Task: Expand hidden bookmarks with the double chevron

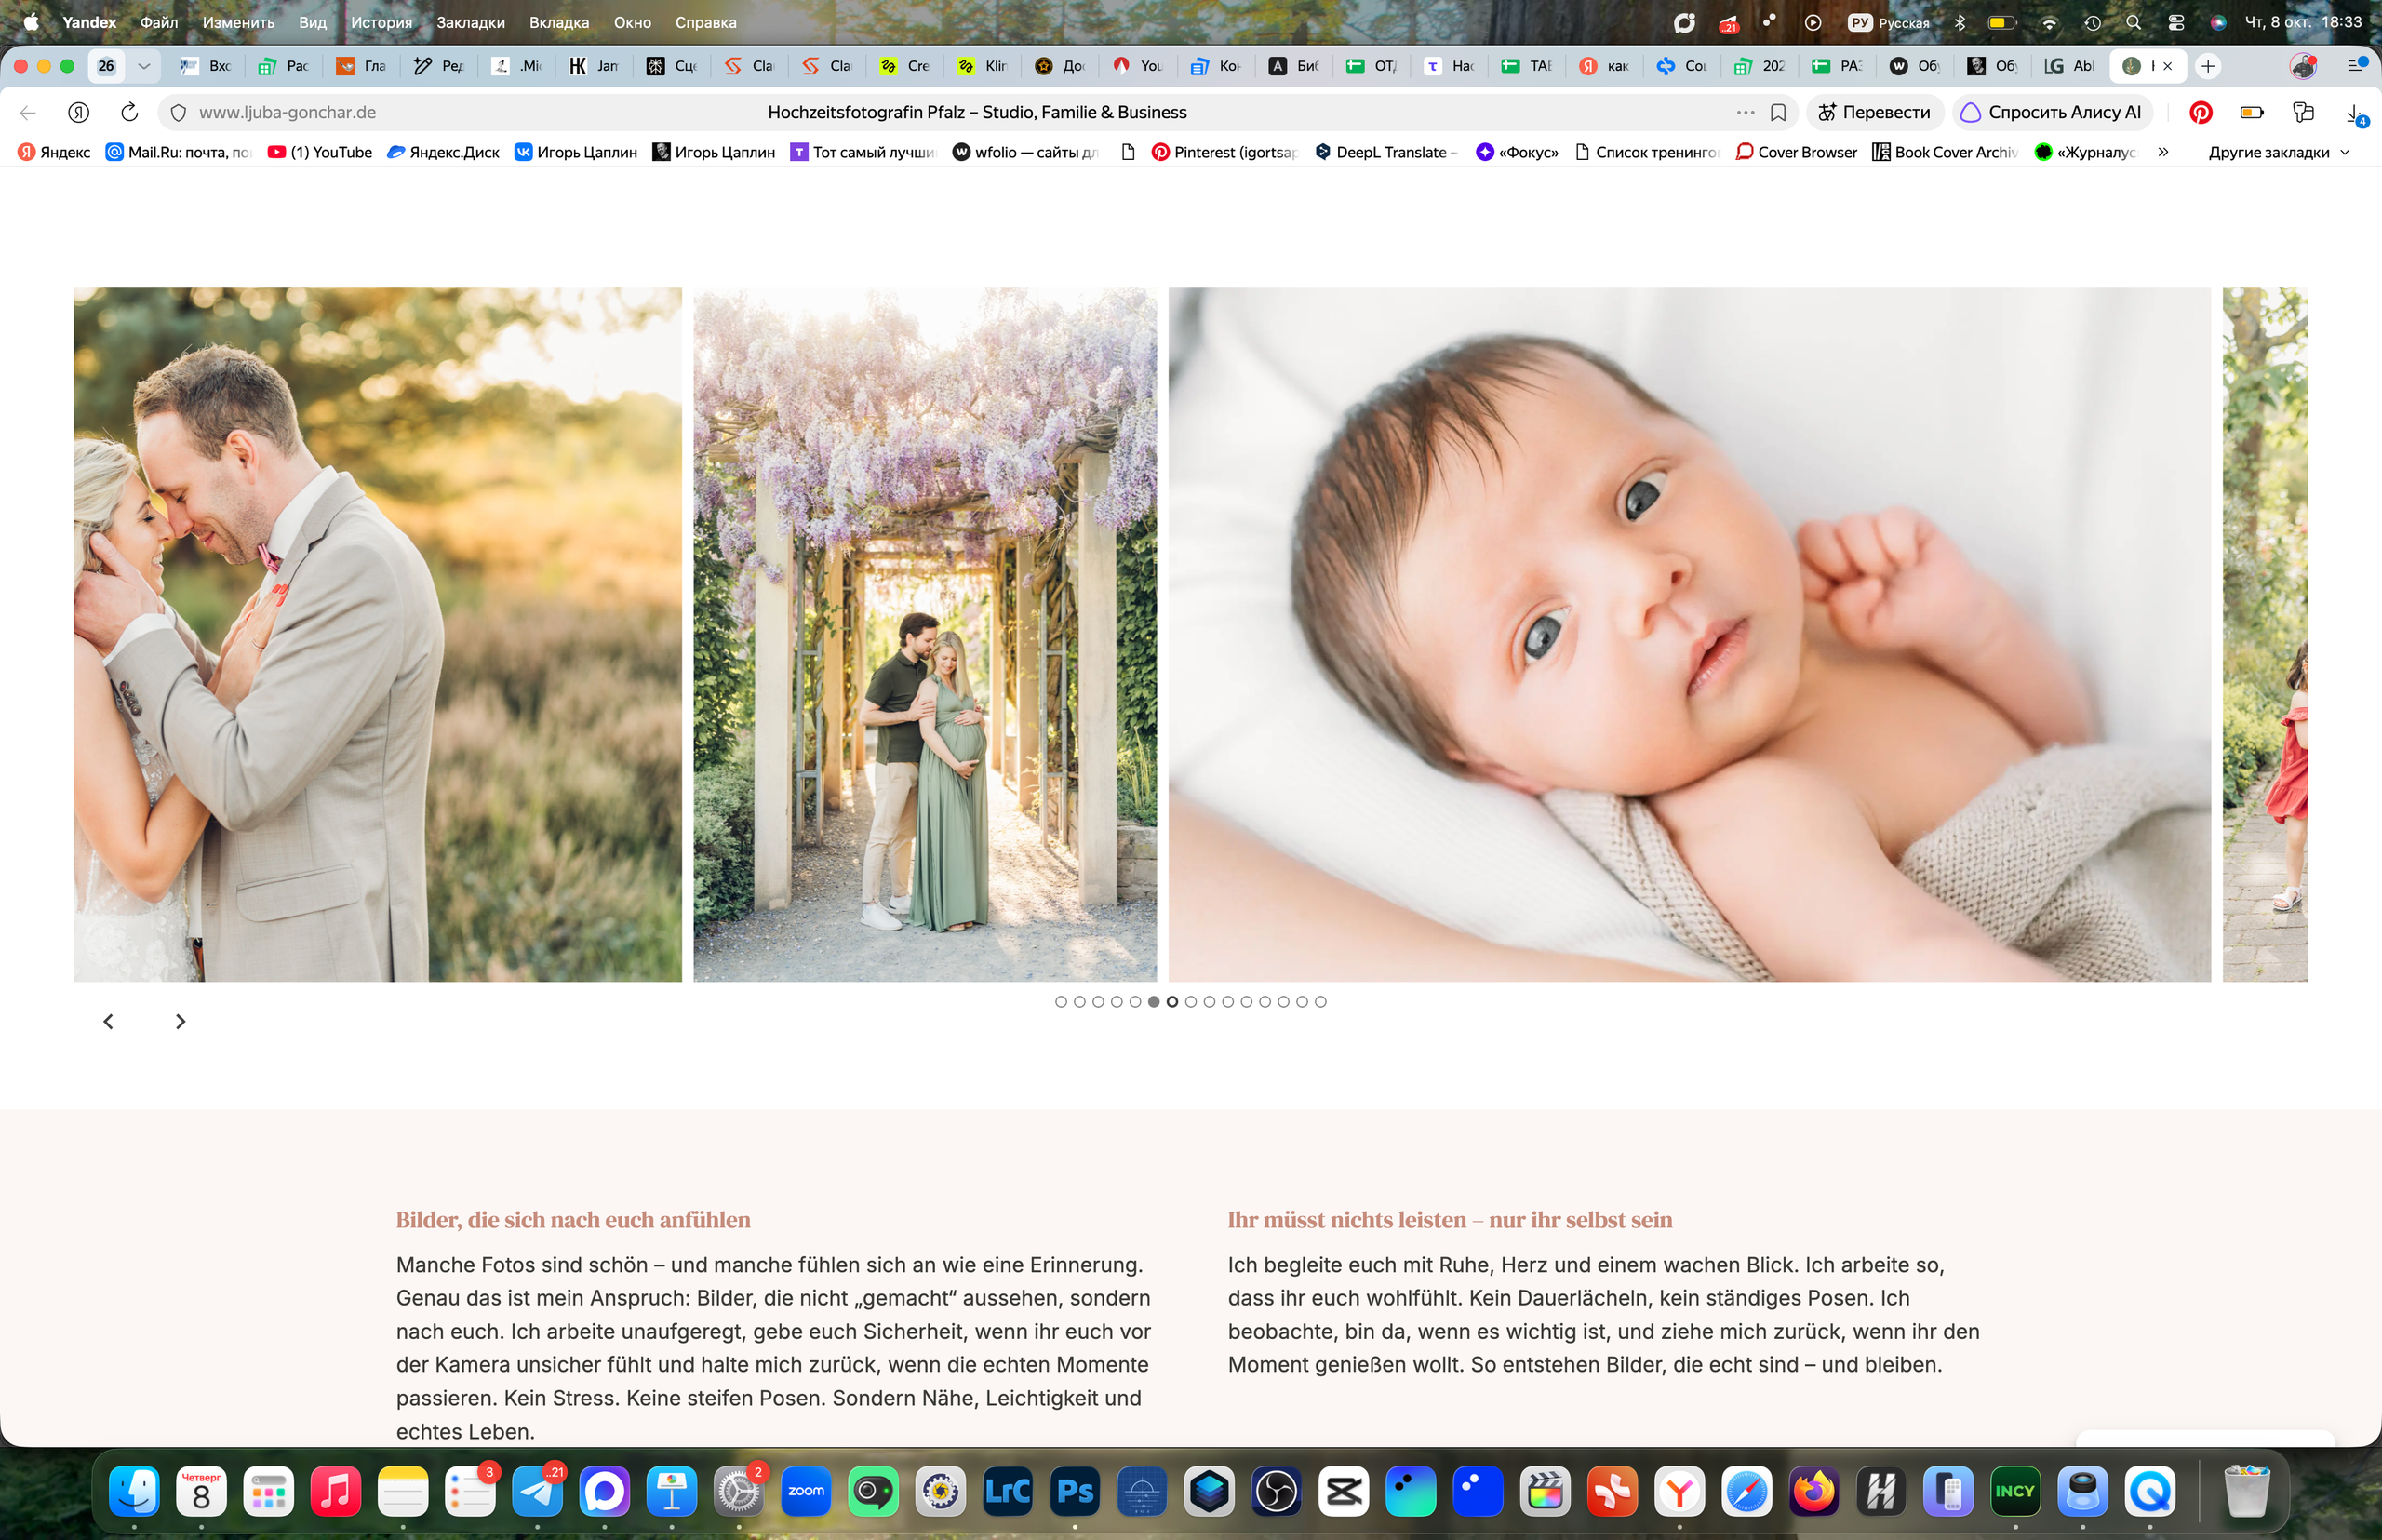Action: (x=2163, y=152)
